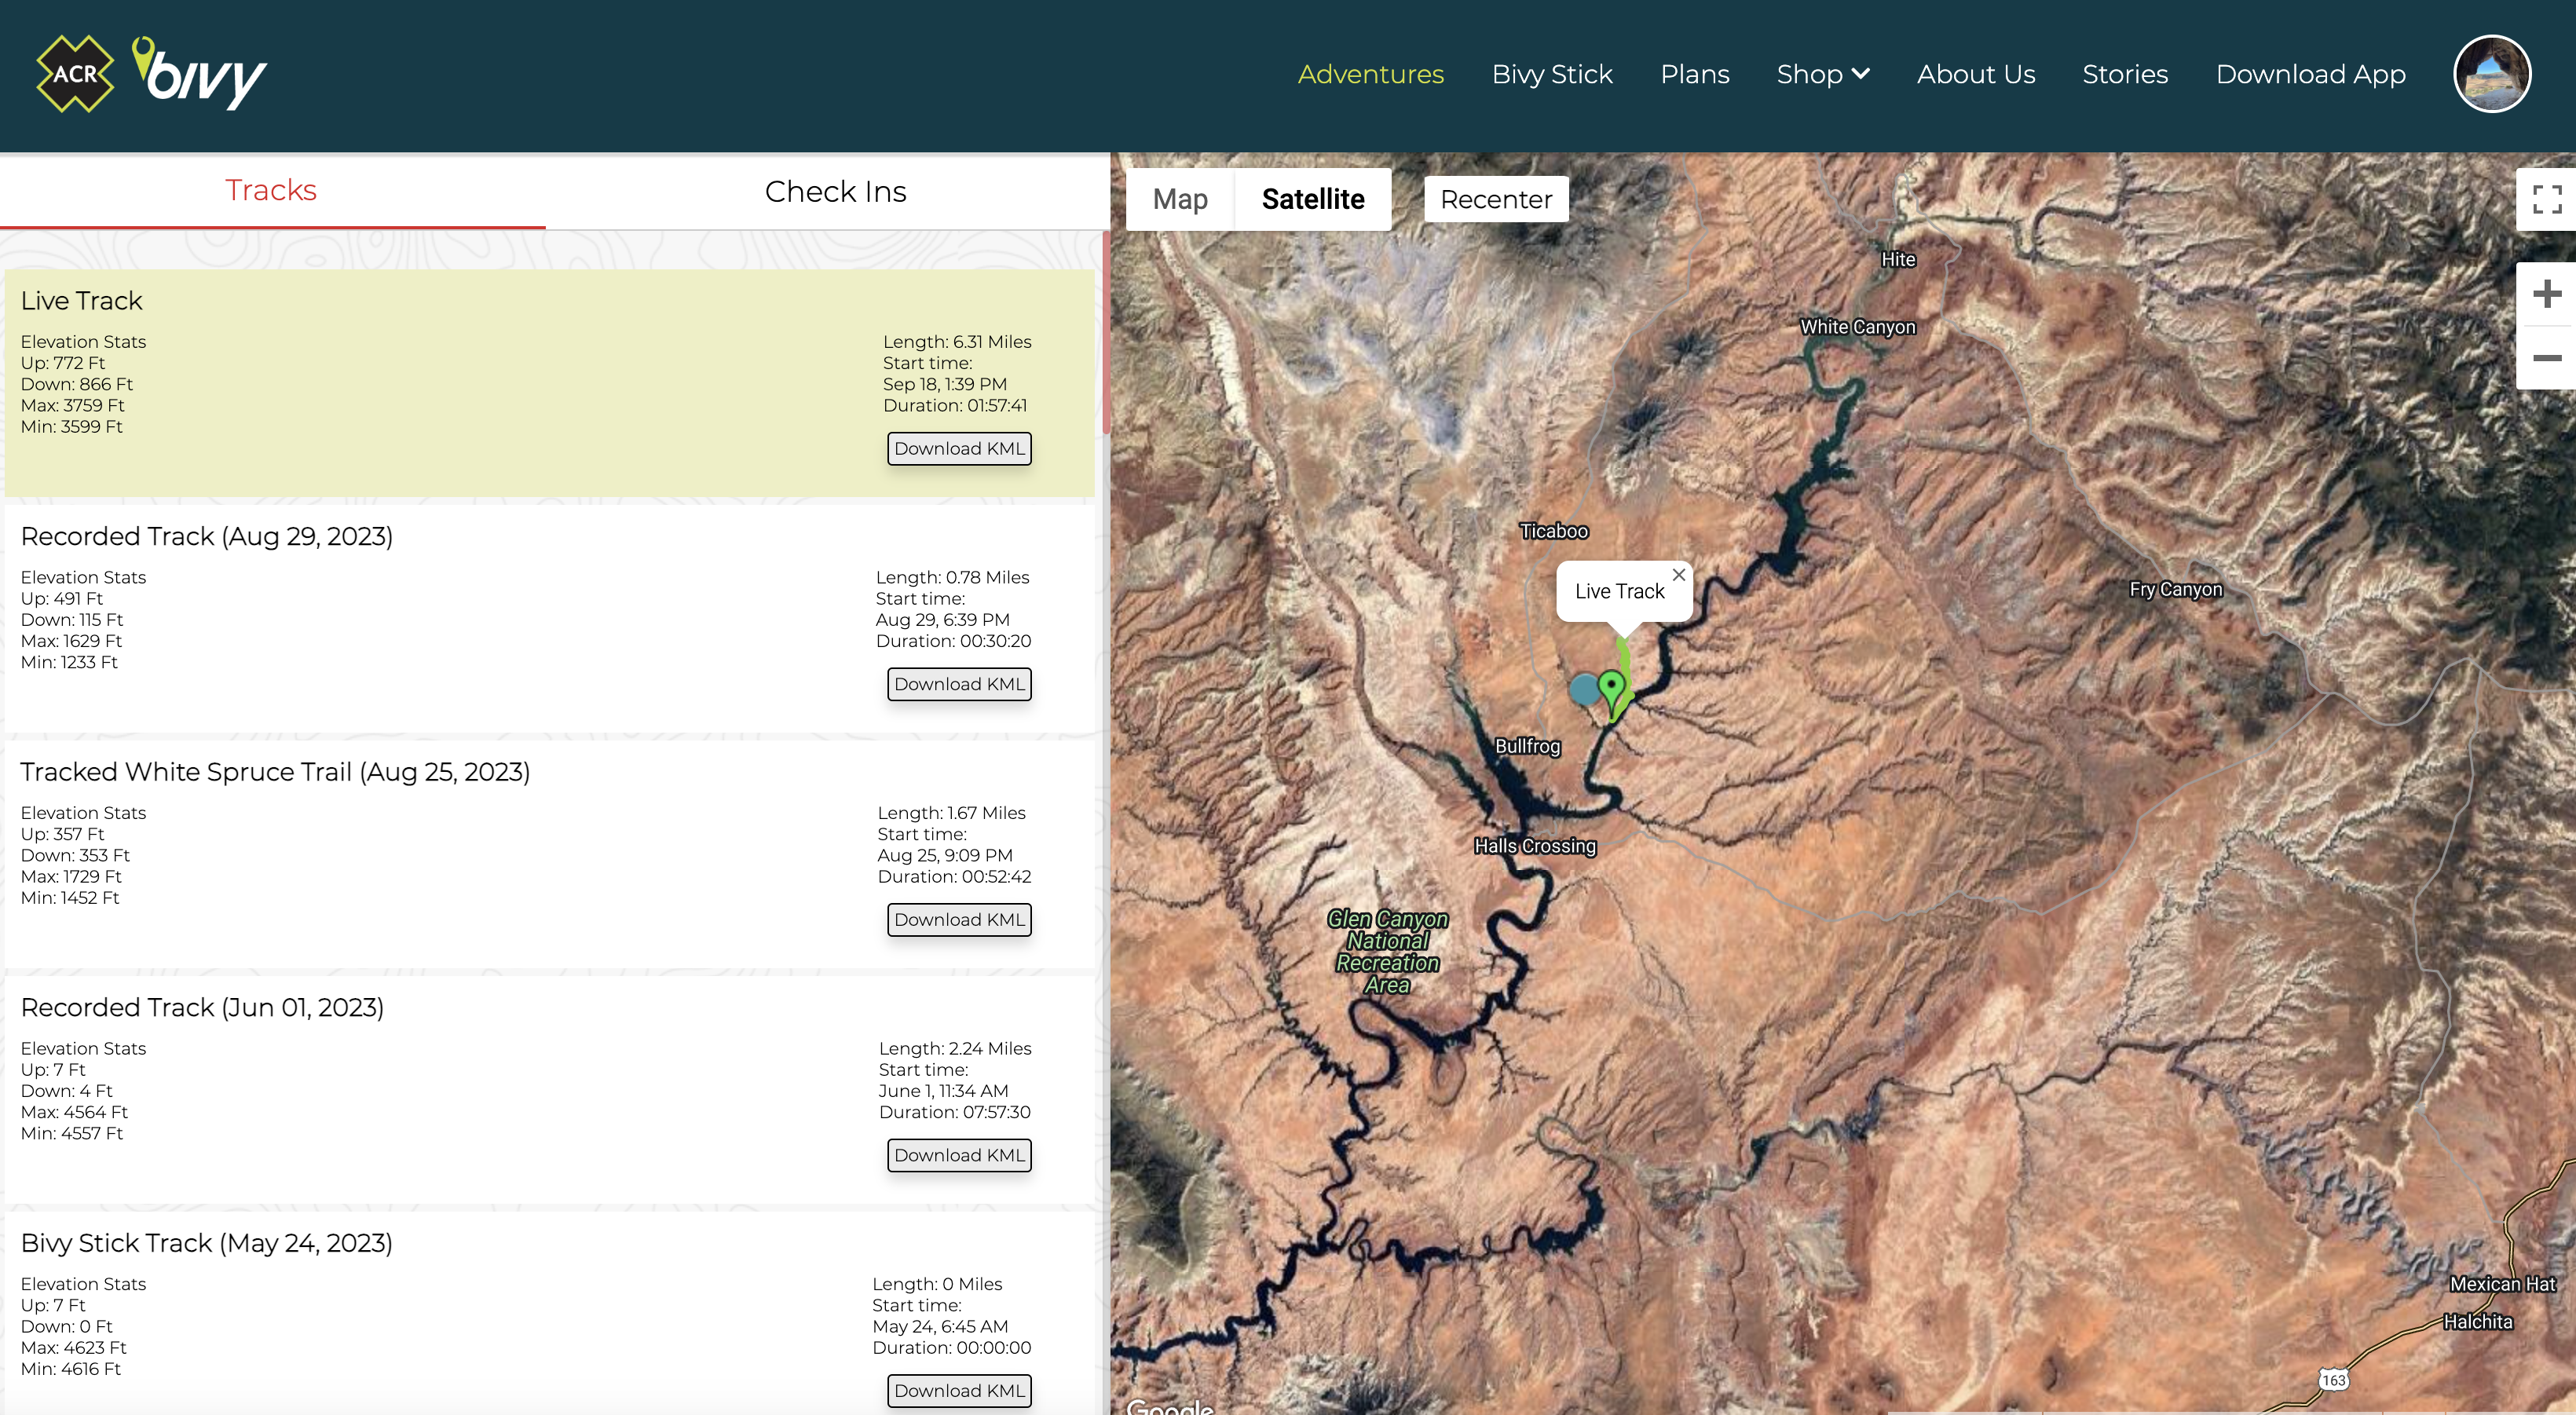2576x1415 pixels.
Task: Open the Plans page
Action: [x=1694, y=74]
